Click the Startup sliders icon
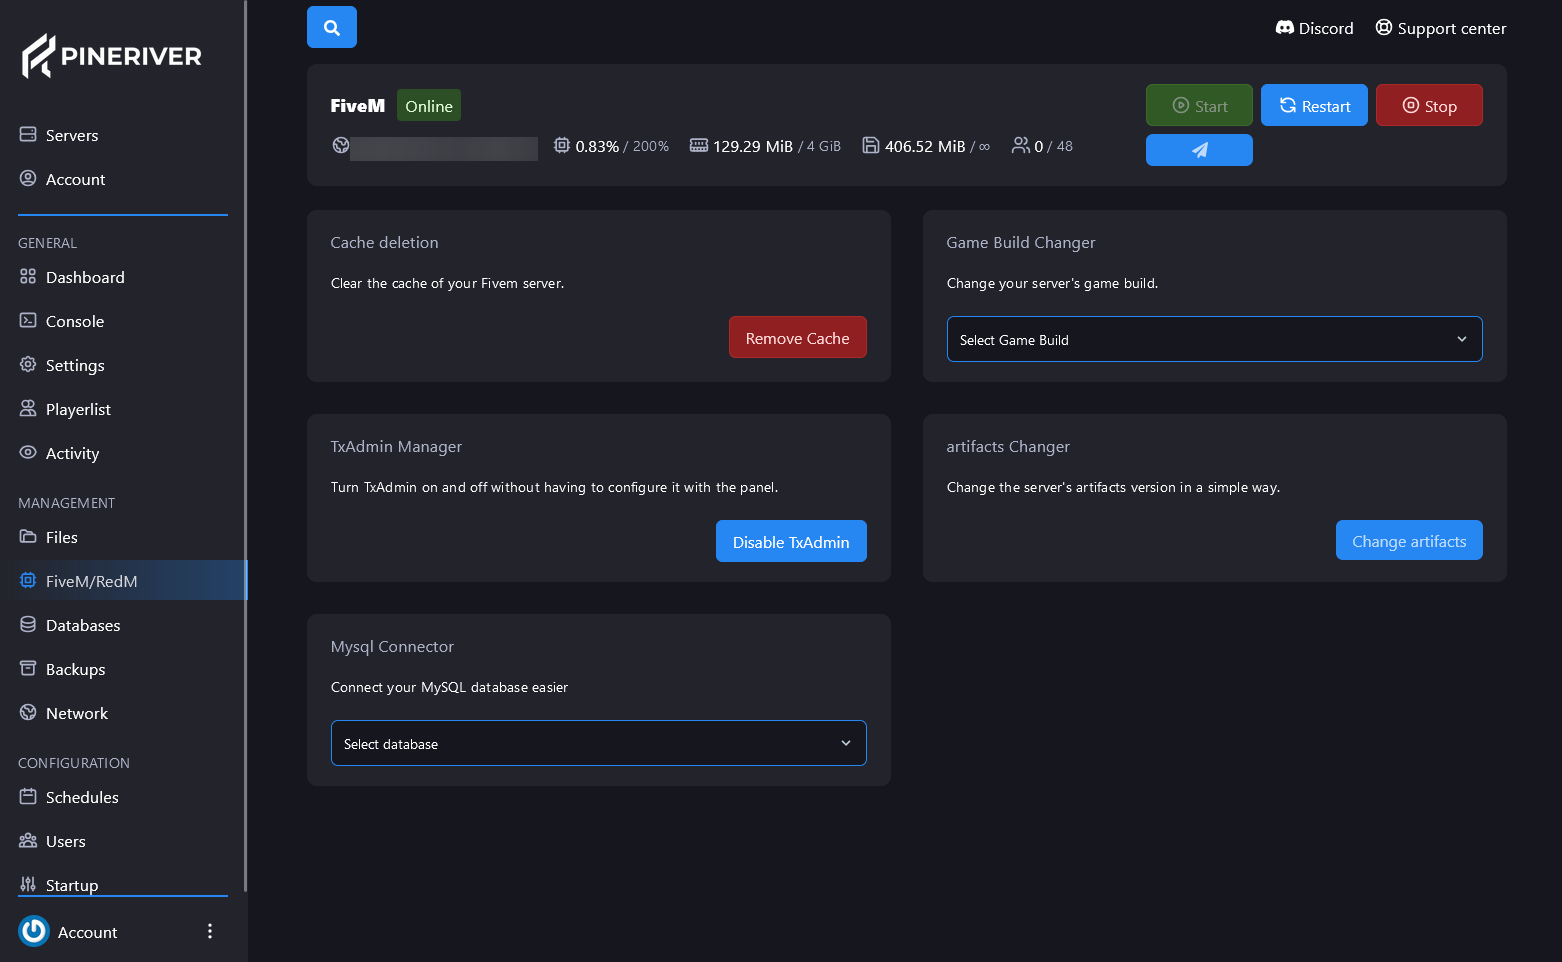The image size is (1562, 962). [x=28, y=884]
